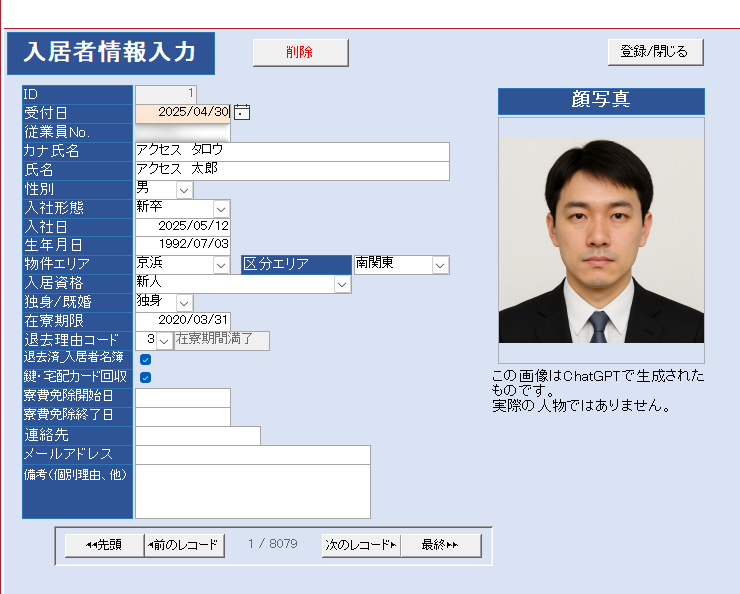Click the 寮費免除開始日 field

coord(183,397)
